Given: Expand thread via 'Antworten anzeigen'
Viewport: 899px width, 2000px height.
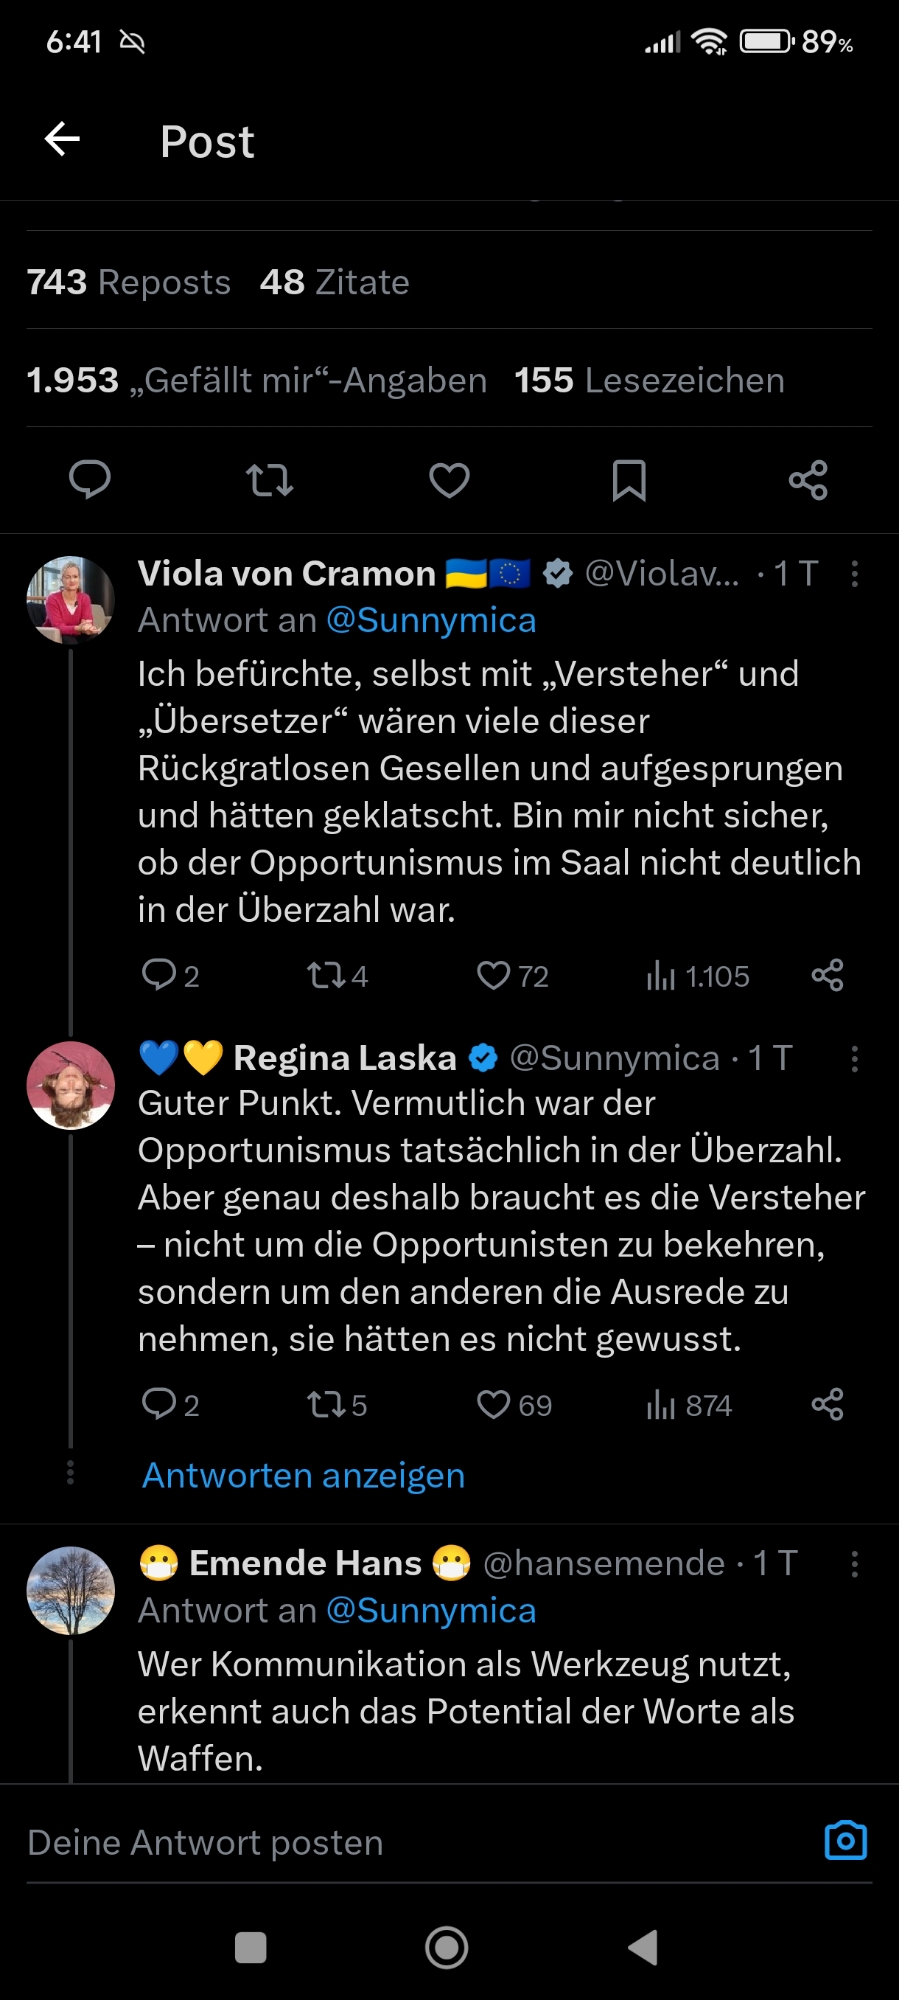Looking at the screenshot, I should click(x=303, y=1476).
